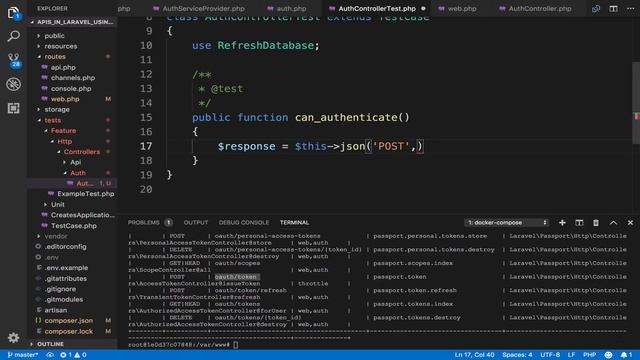Open errors and warnings in status bar
Viewport: 640px width, 360px height.
coord(73,355)
